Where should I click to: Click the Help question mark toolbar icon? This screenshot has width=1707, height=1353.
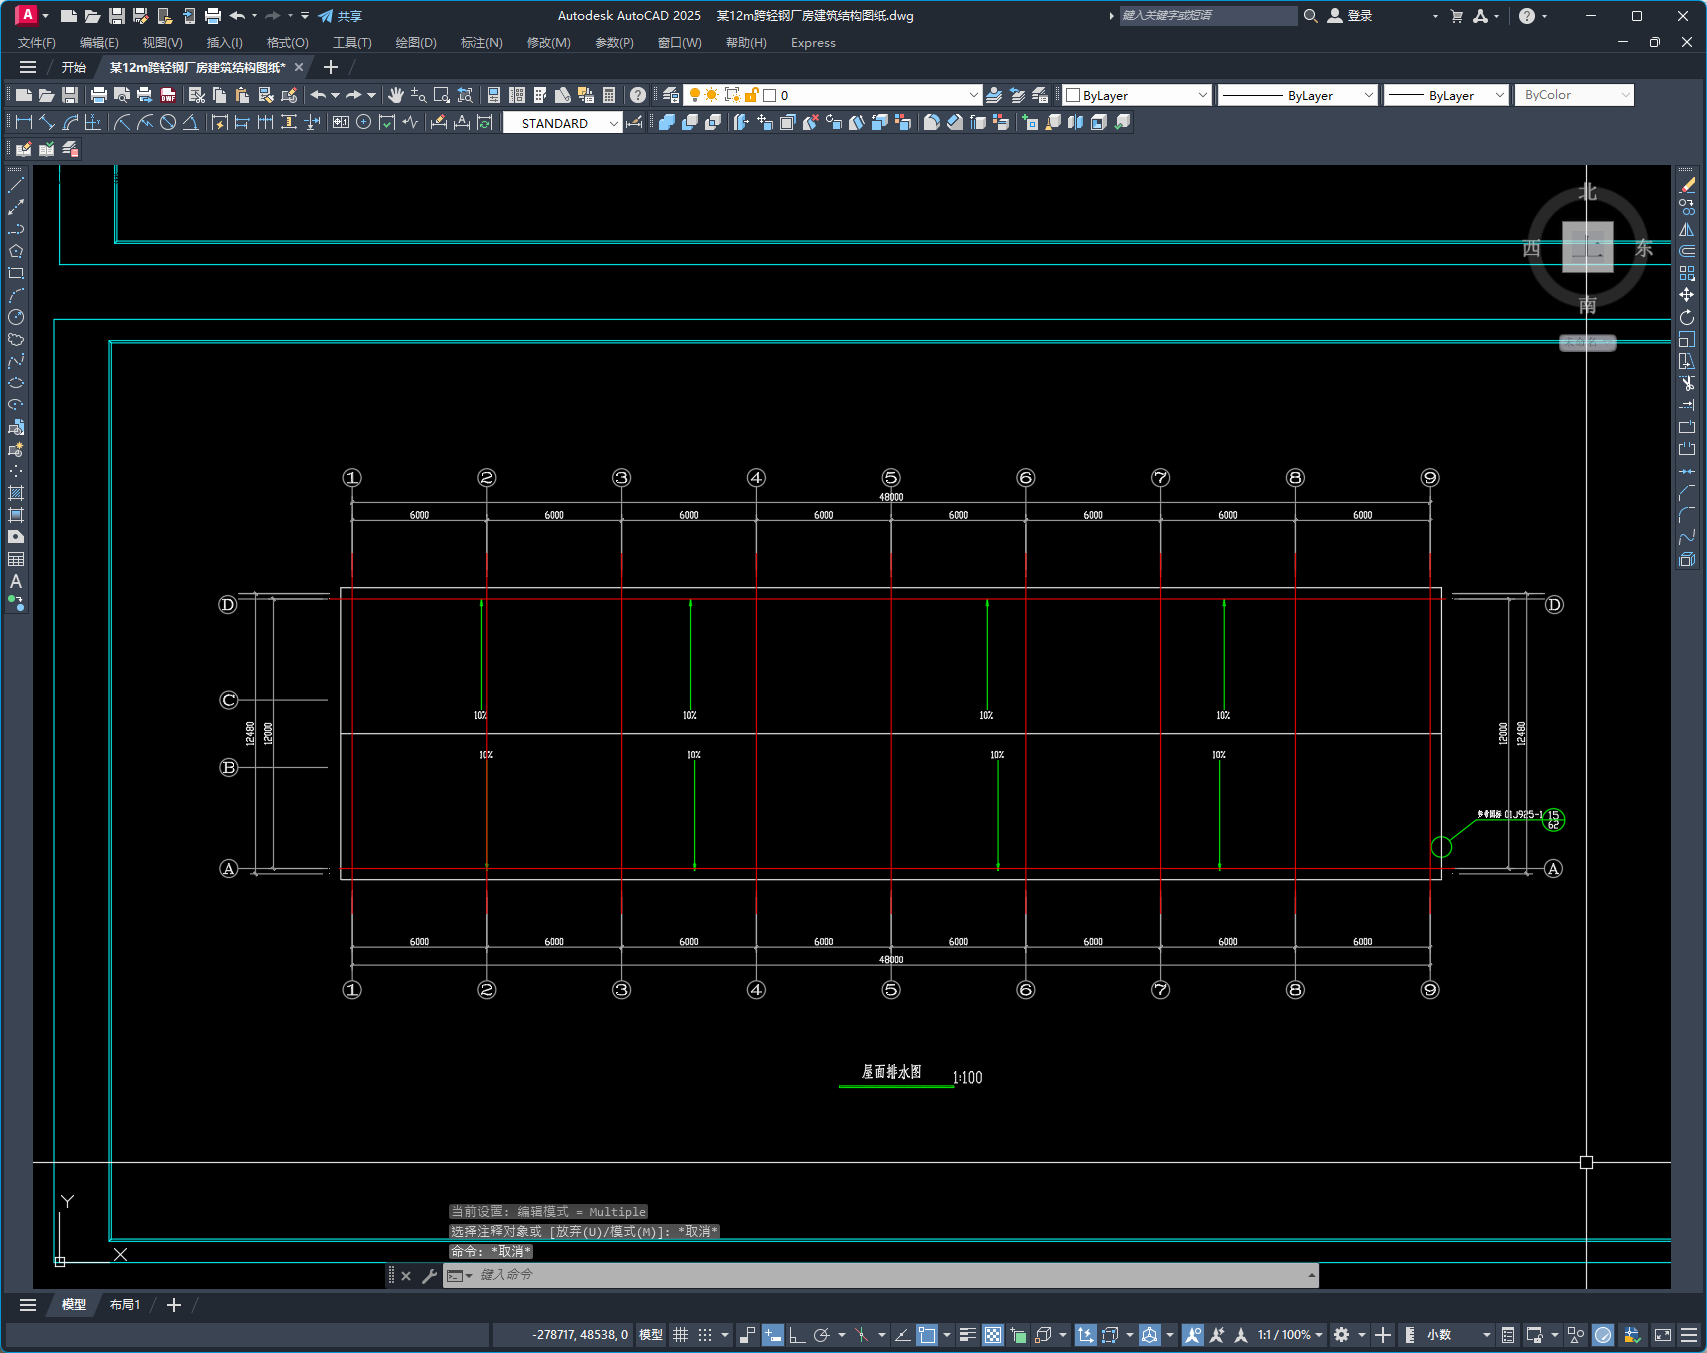tap(637, 95)
